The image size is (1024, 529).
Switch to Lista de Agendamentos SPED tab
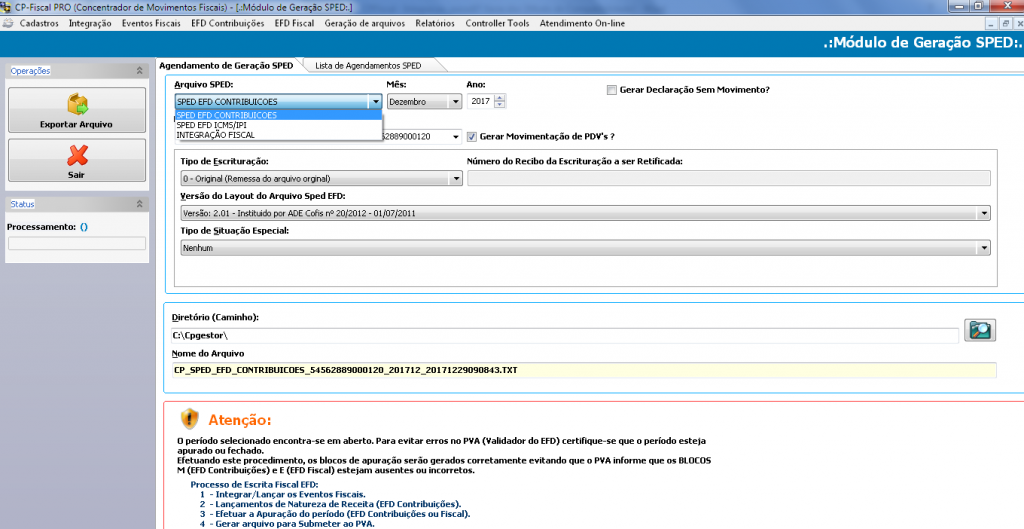[x=367, y=66]
